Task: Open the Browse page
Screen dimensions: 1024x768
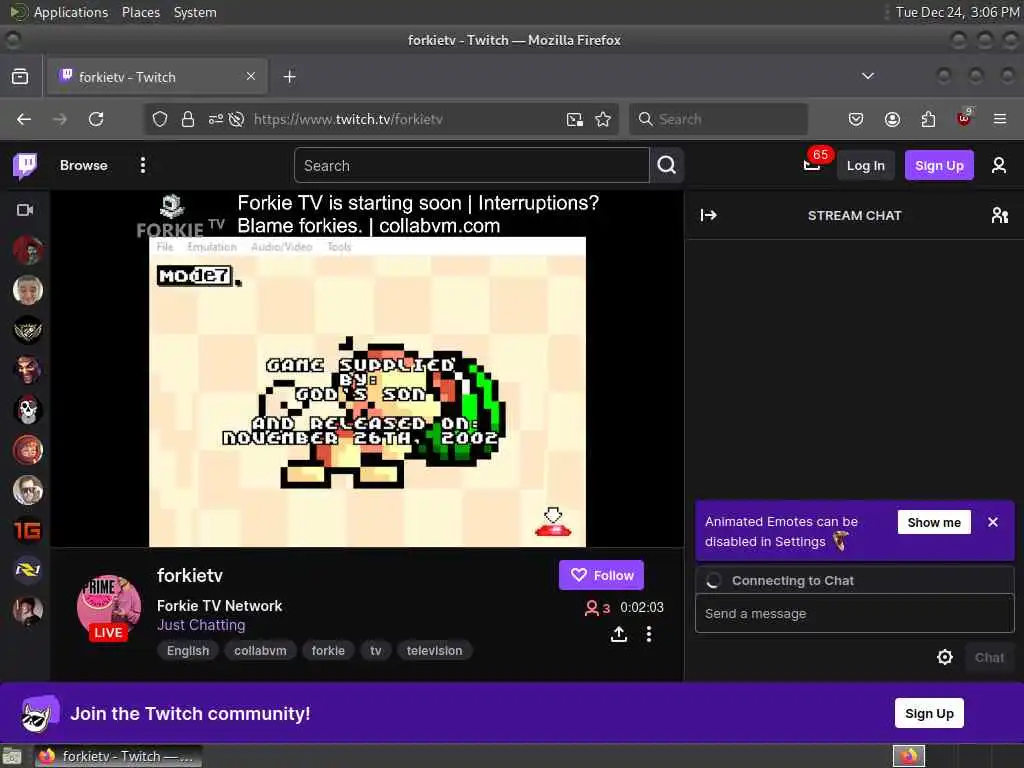Action: coord(84,165)
